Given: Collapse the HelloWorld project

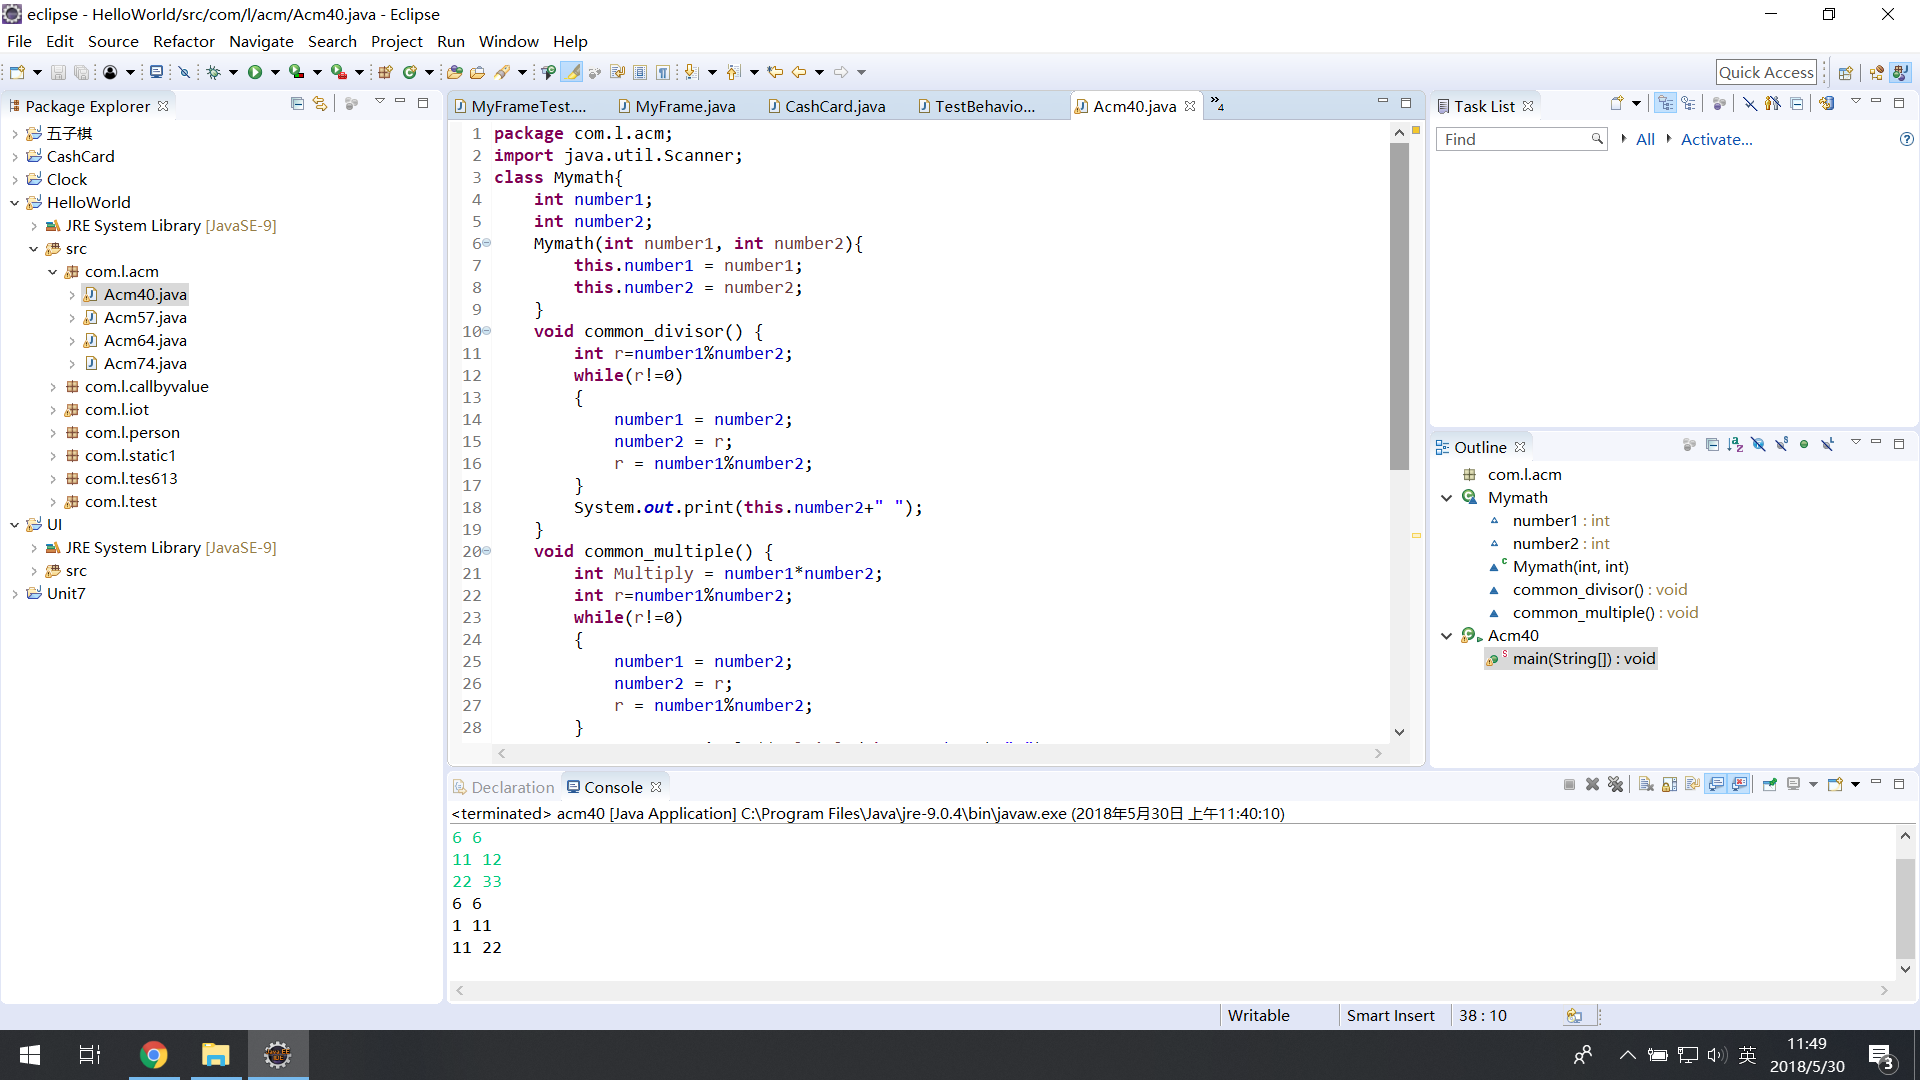Looking at the screenshot, I should click(x=15, y=203).
